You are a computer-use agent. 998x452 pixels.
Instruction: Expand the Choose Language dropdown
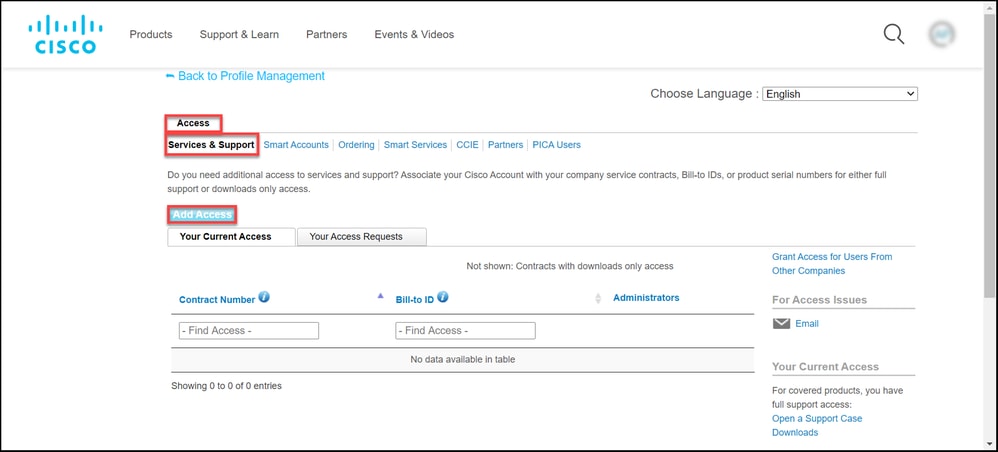pyautogui.click(x=840, y=94)
